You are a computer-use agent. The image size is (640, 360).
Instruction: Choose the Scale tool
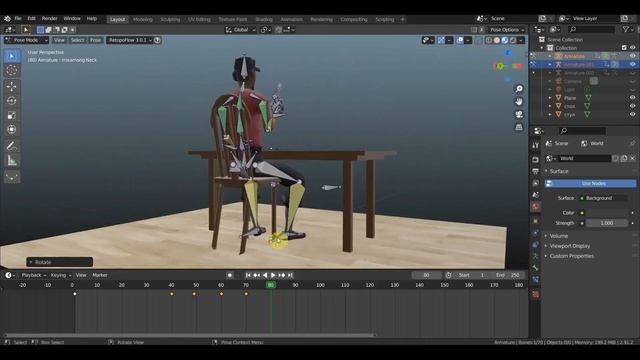click(12, 115)
